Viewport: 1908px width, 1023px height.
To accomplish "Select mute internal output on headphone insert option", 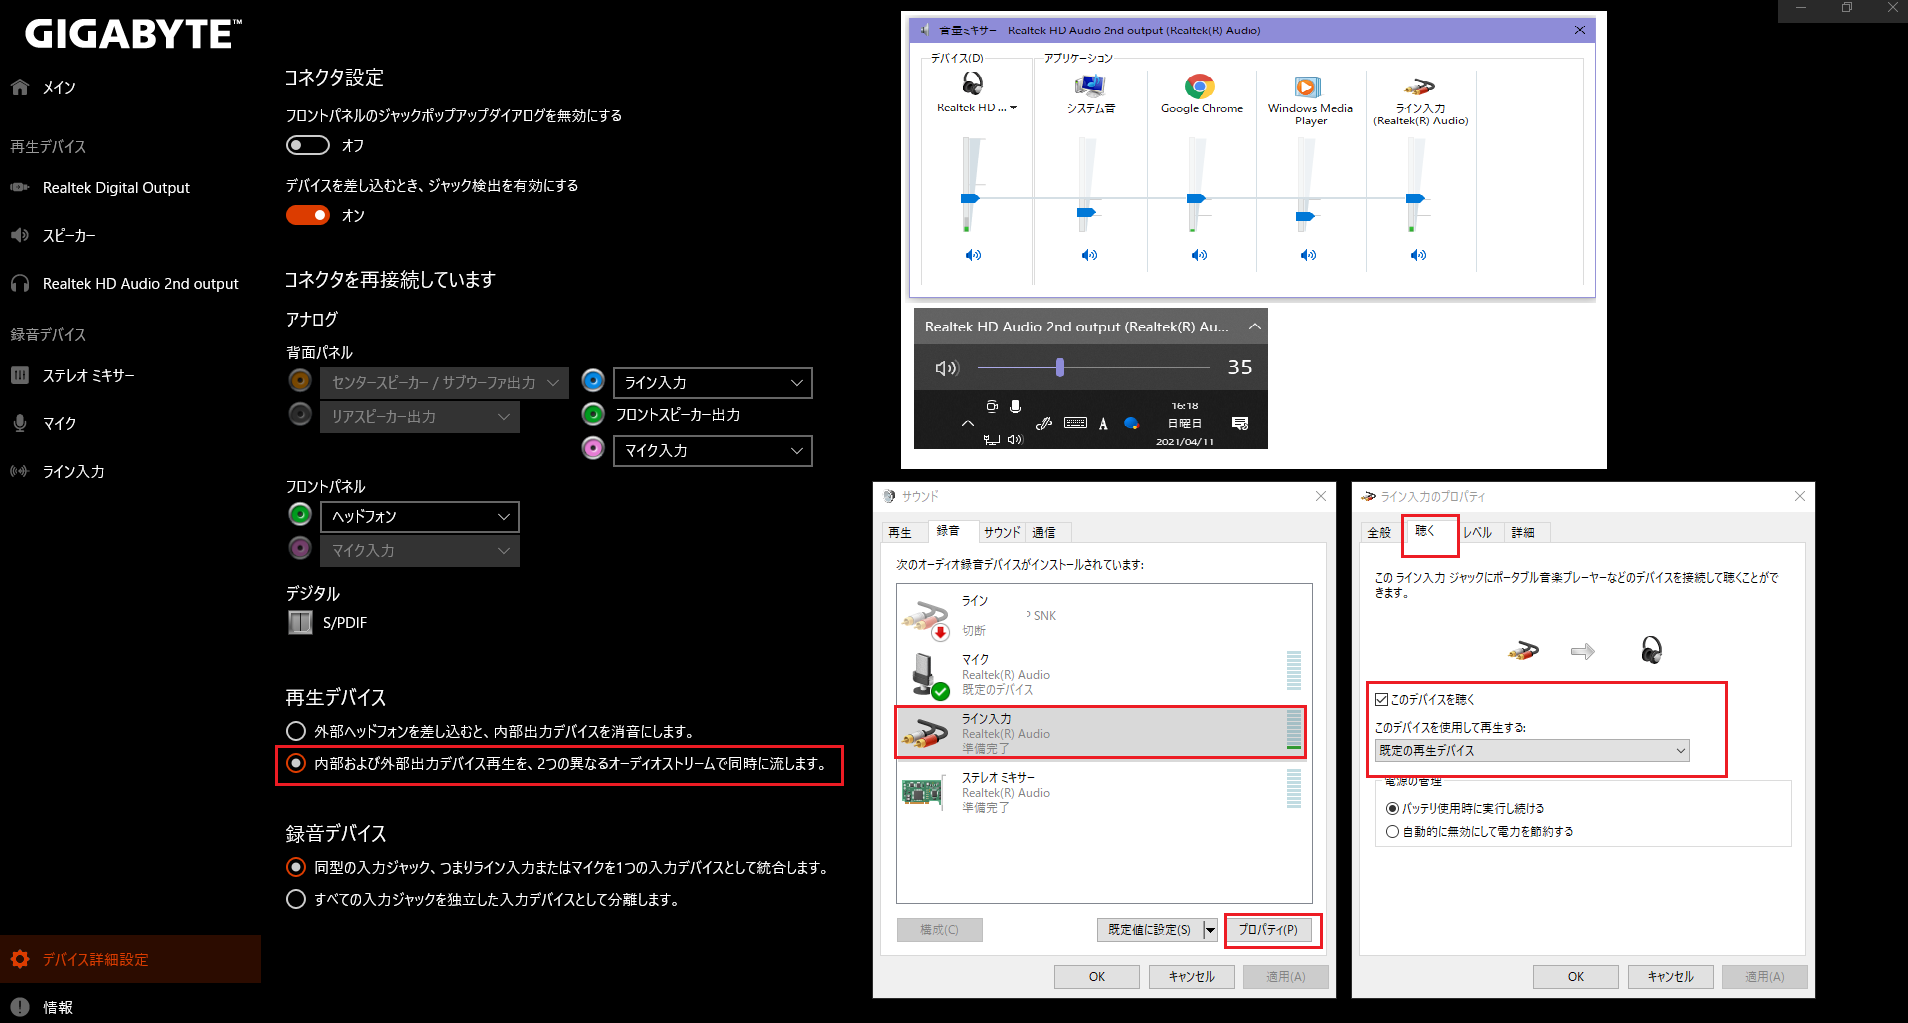I will point(296,731).
